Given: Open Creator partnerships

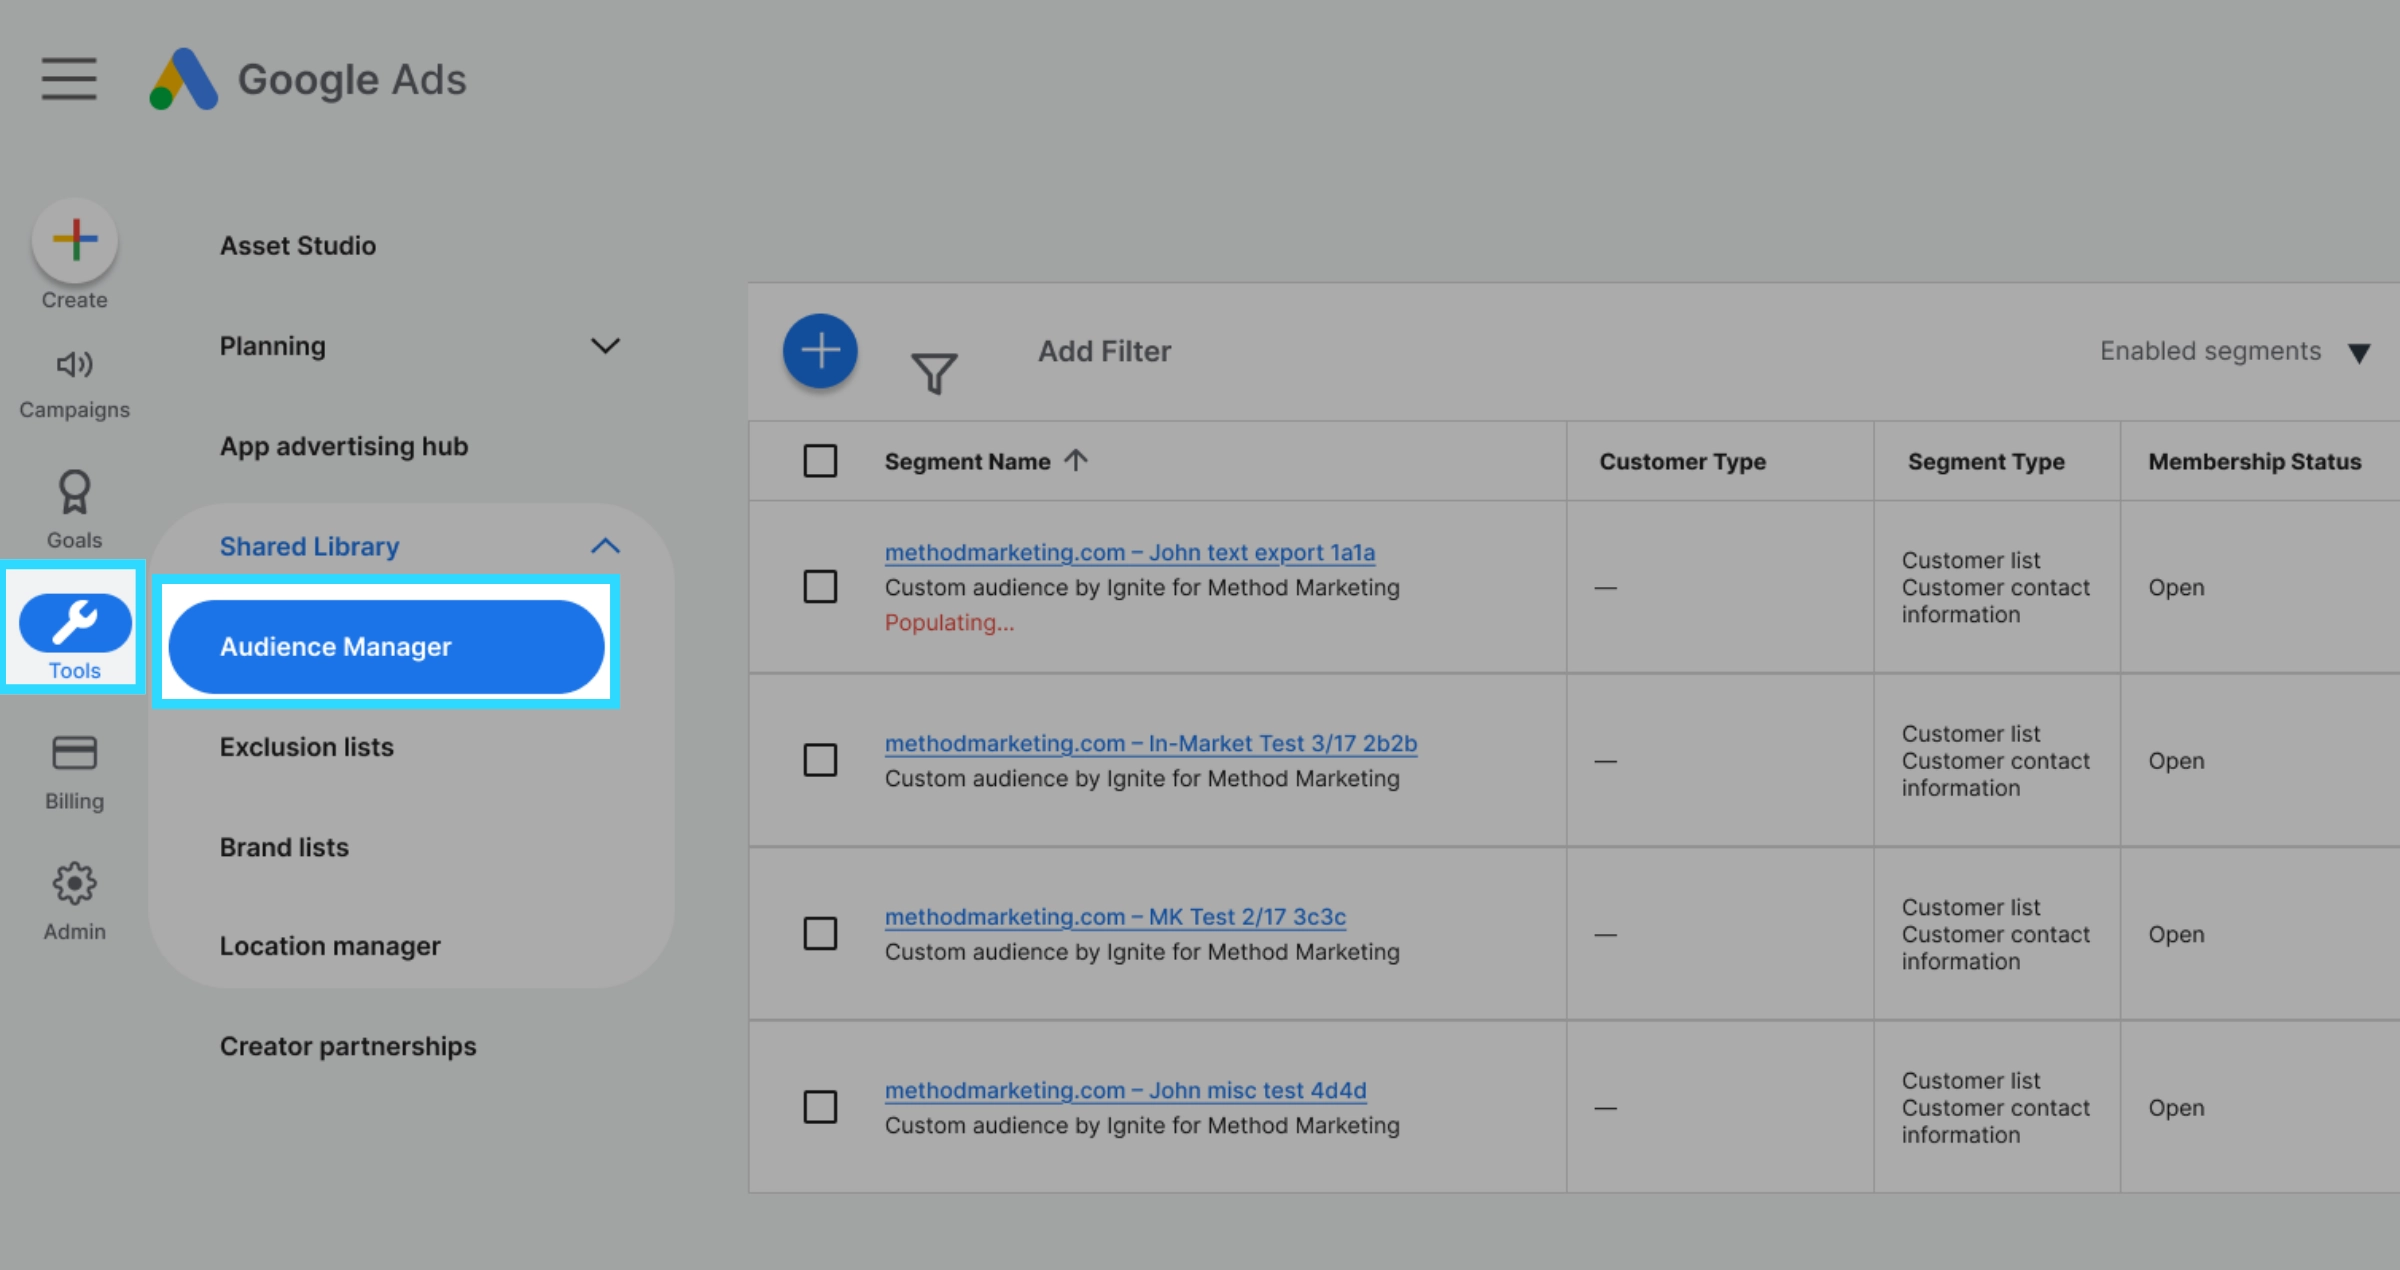Looking at the screenshot, I should 348,1046.
